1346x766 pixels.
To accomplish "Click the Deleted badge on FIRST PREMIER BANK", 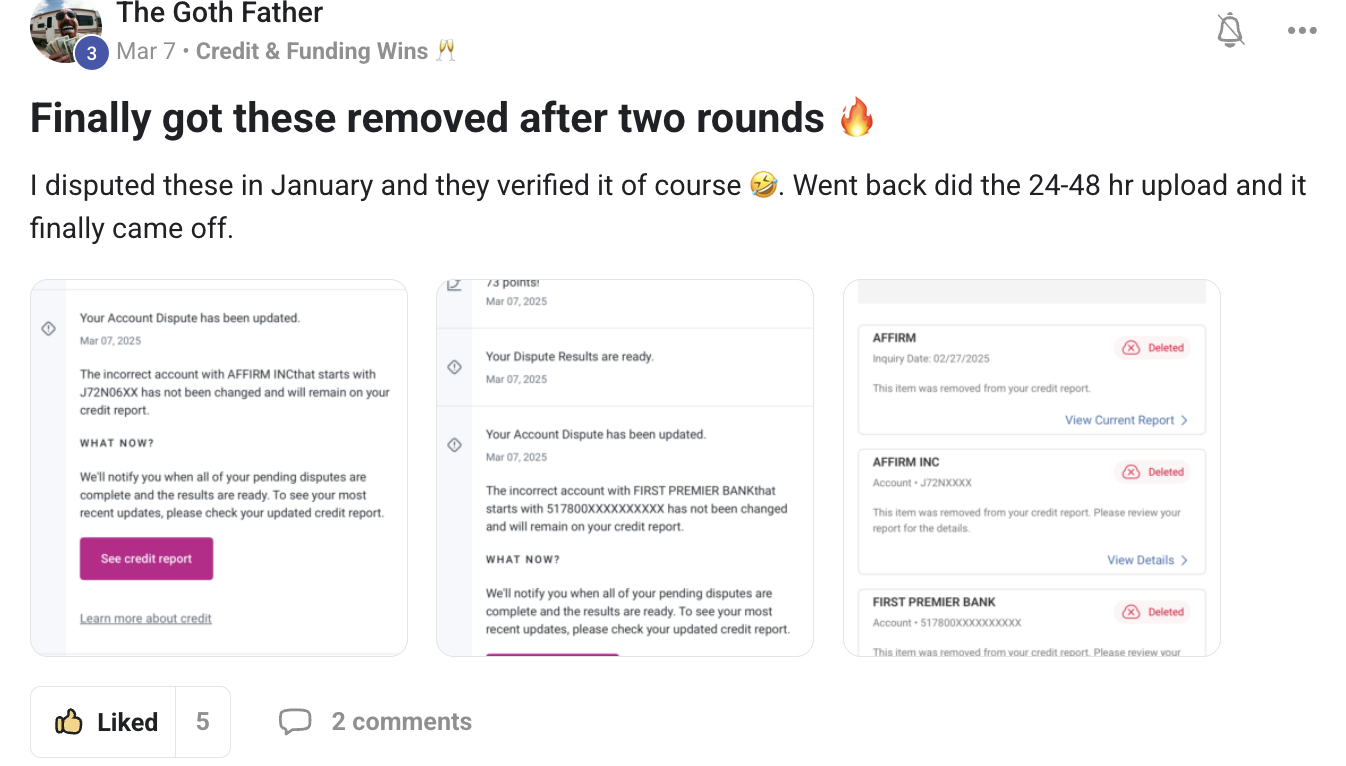I will click(x=1153, y=612).
